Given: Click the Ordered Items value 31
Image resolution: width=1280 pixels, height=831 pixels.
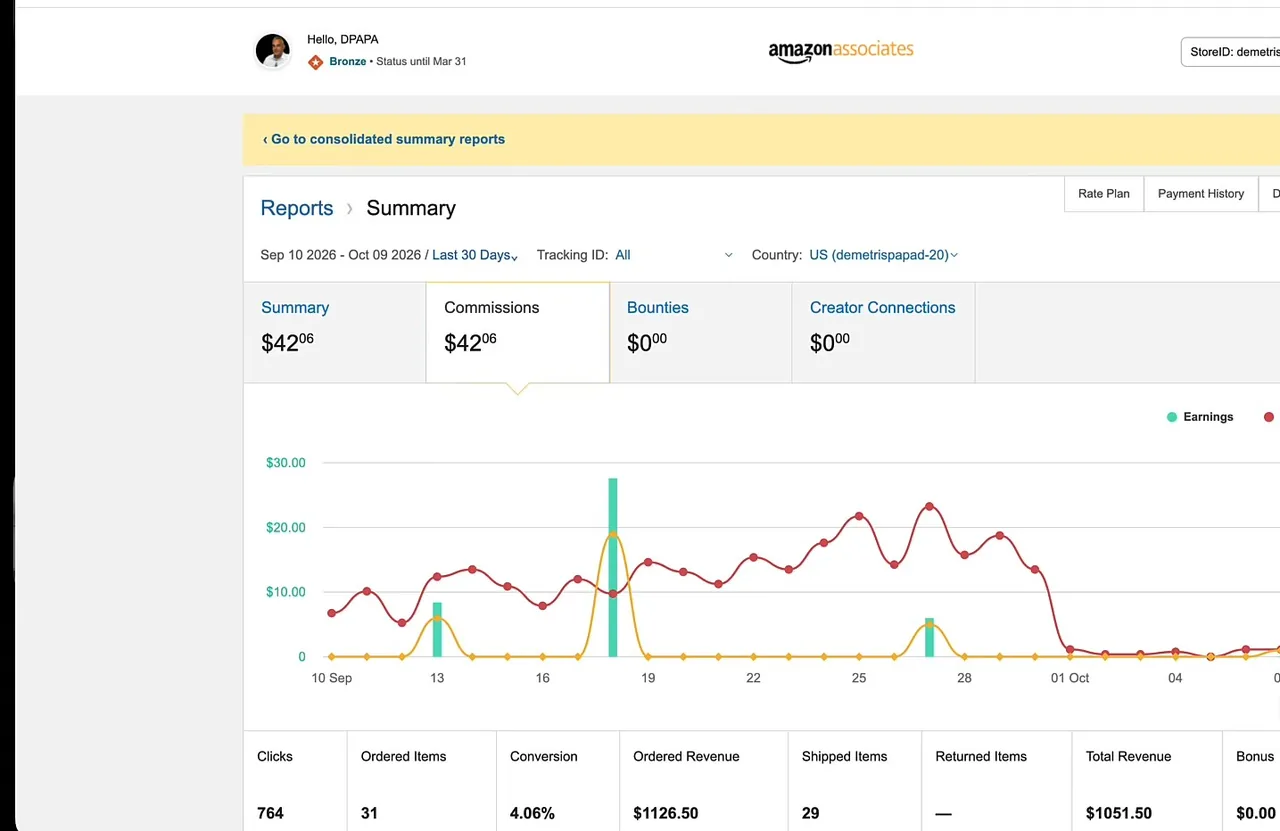Looking at the screenshot, I should 369,813.
